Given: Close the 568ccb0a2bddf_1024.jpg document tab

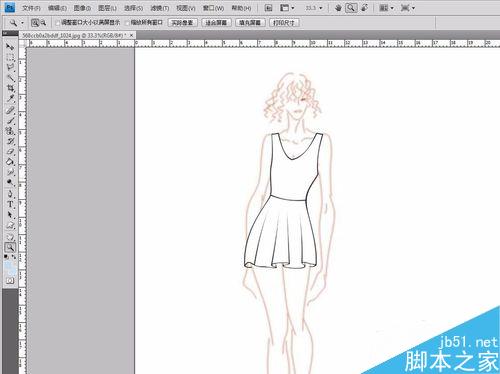Looking at the screenshot, I should pyautogui.click(x=132, y=35).
